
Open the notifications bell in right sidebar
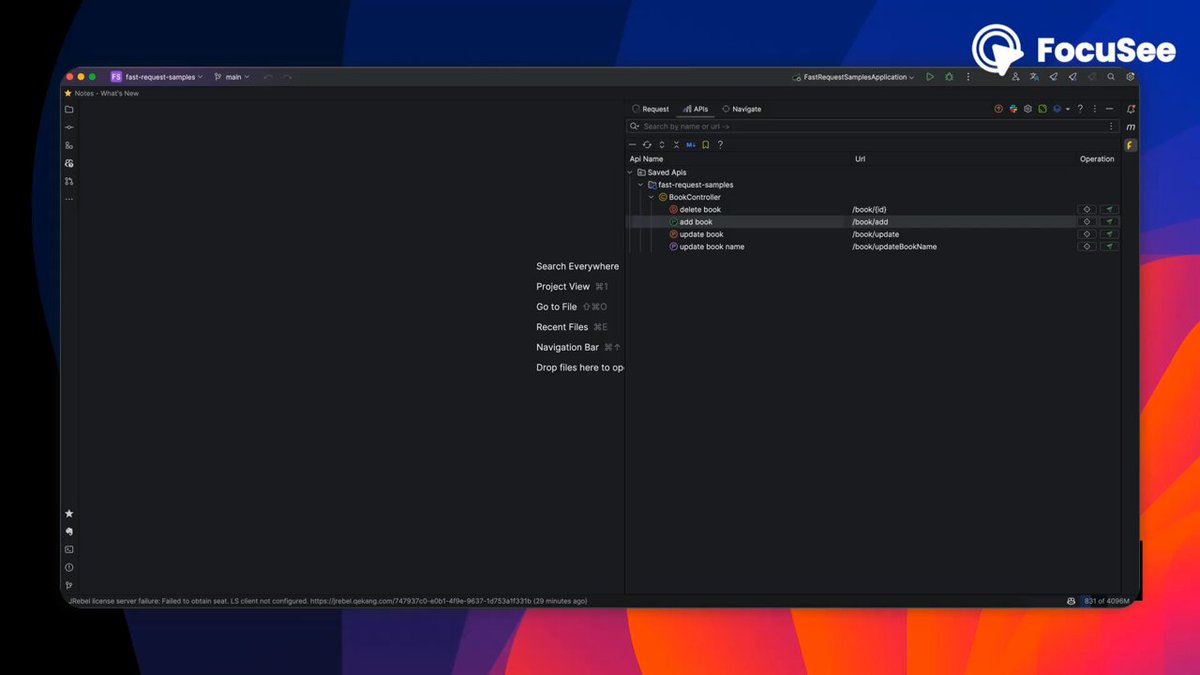coord(1131,109)
